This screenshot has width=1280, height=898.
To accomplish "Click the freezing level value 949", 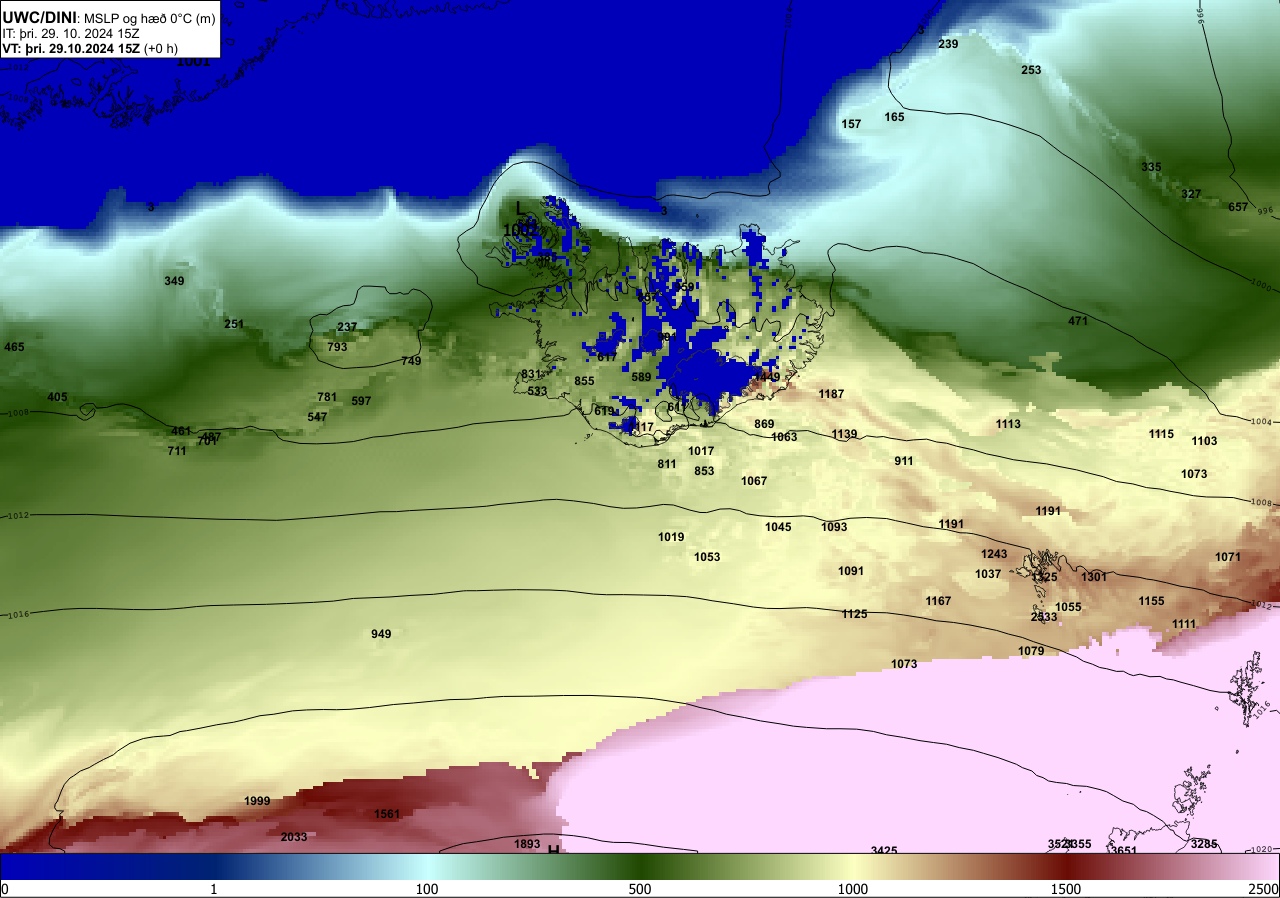I will (x=381, y=634).
